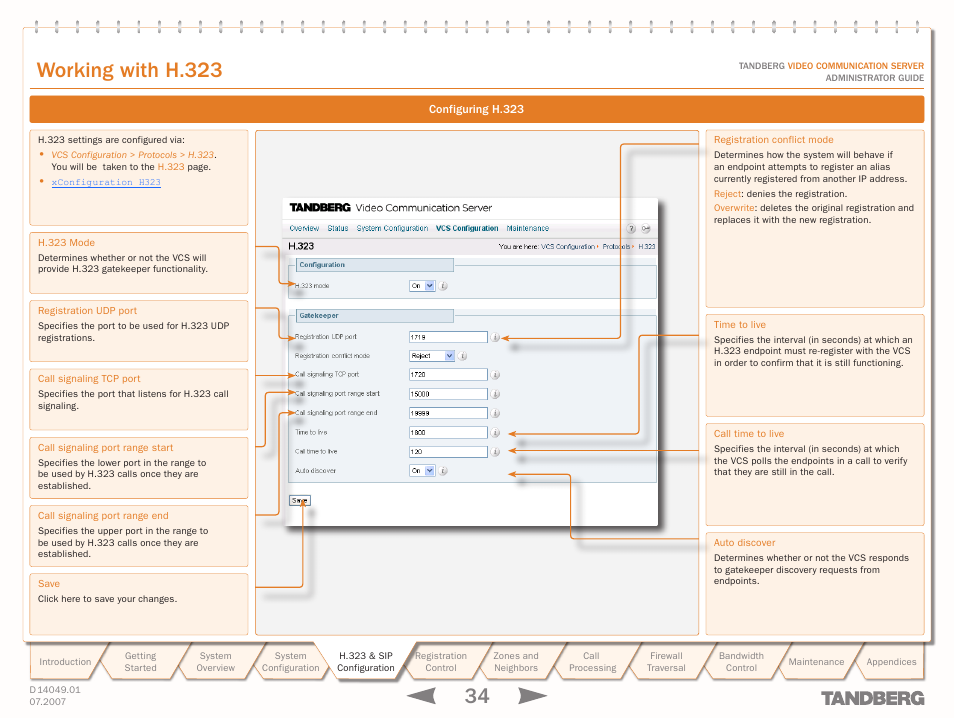
Task: Click Protocols in breadcrumb
Action: (616, 246)
